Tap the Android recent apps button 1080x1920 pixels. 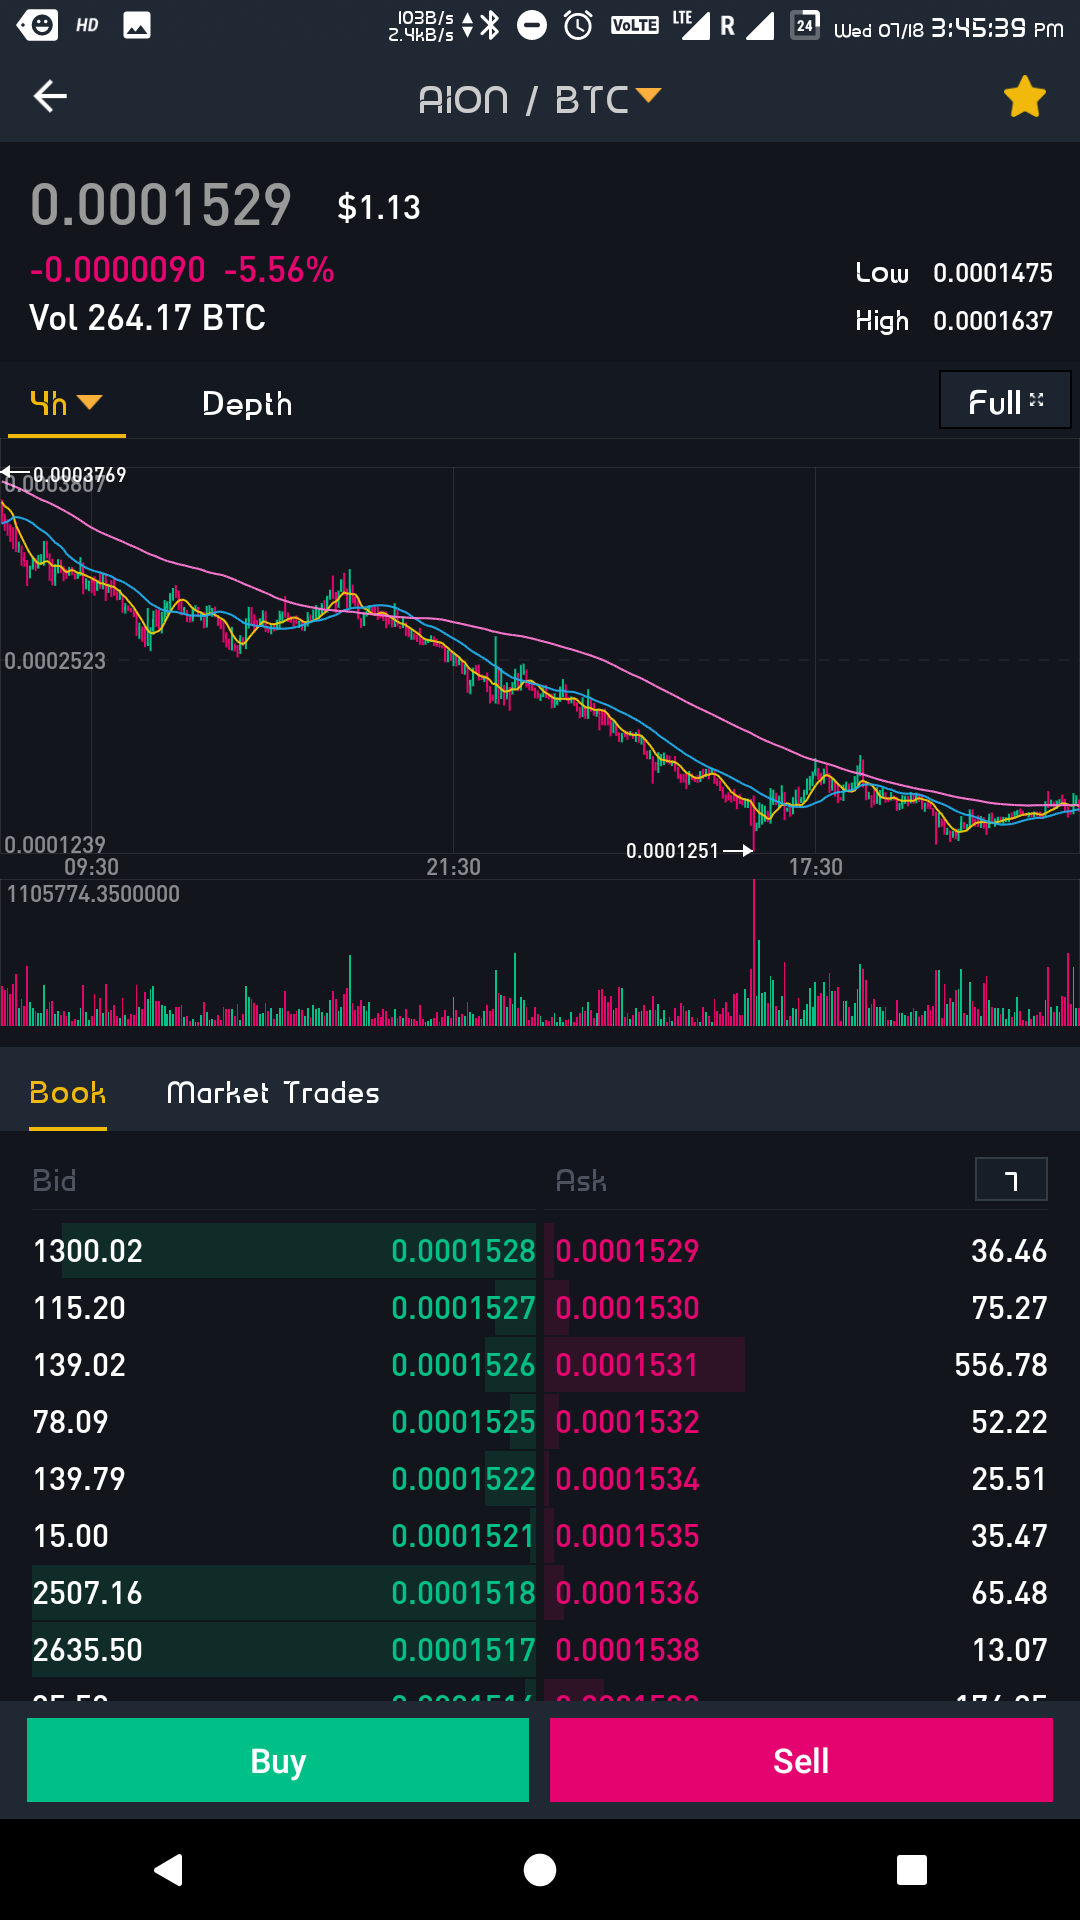coord(912,1869)
